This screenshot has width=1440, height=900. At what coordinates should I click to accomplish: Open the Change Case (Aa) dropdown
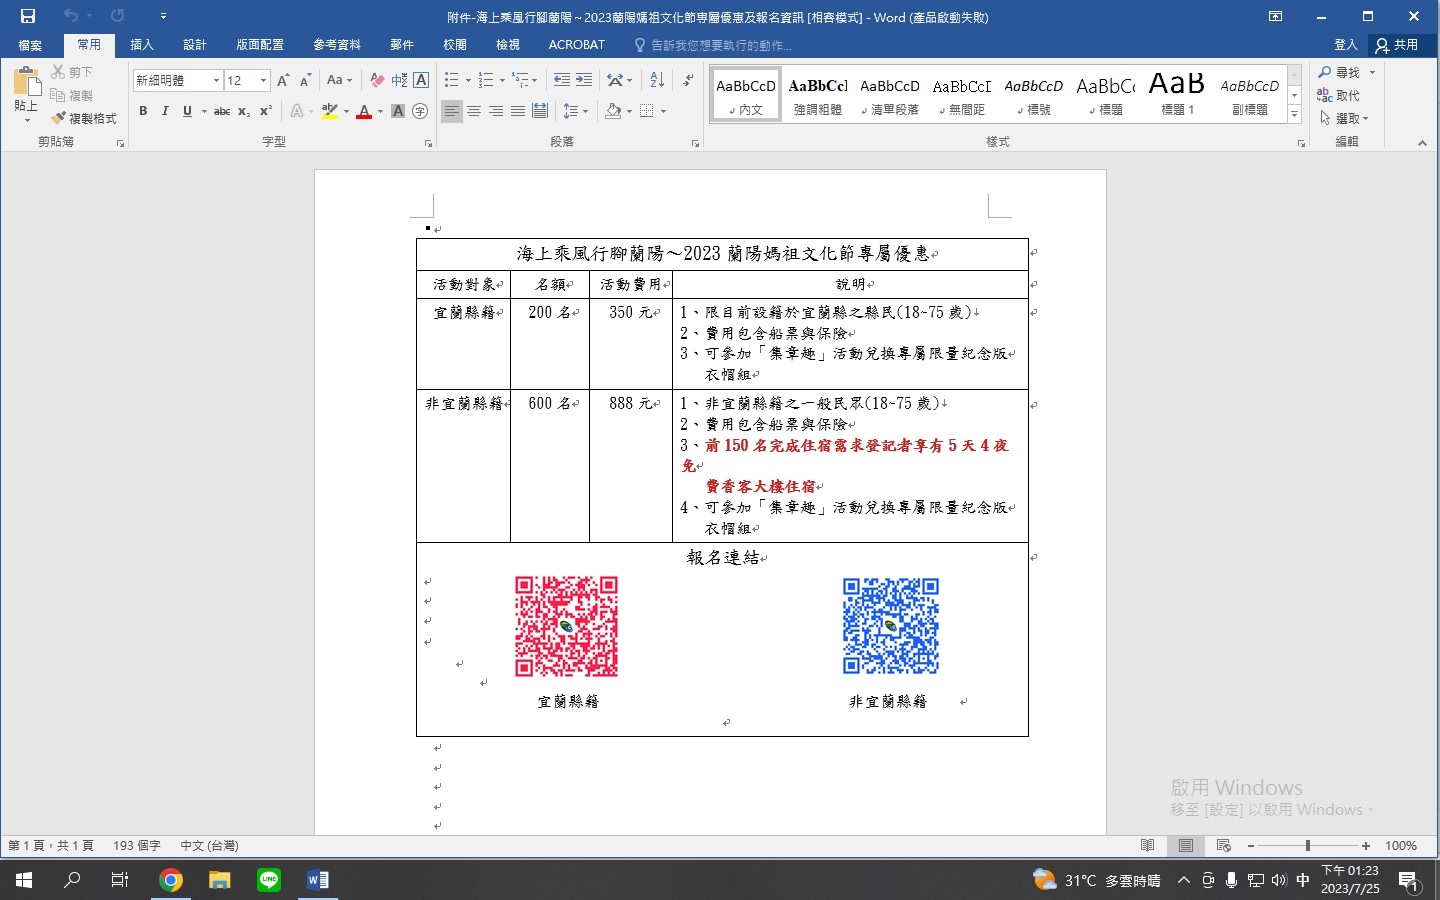pyautogui.click(x=339, y=80)
